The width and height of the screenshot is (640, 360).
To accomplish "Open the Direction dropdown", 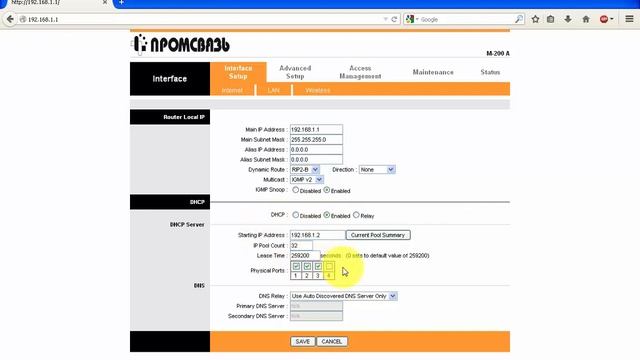I will [377, 169].
